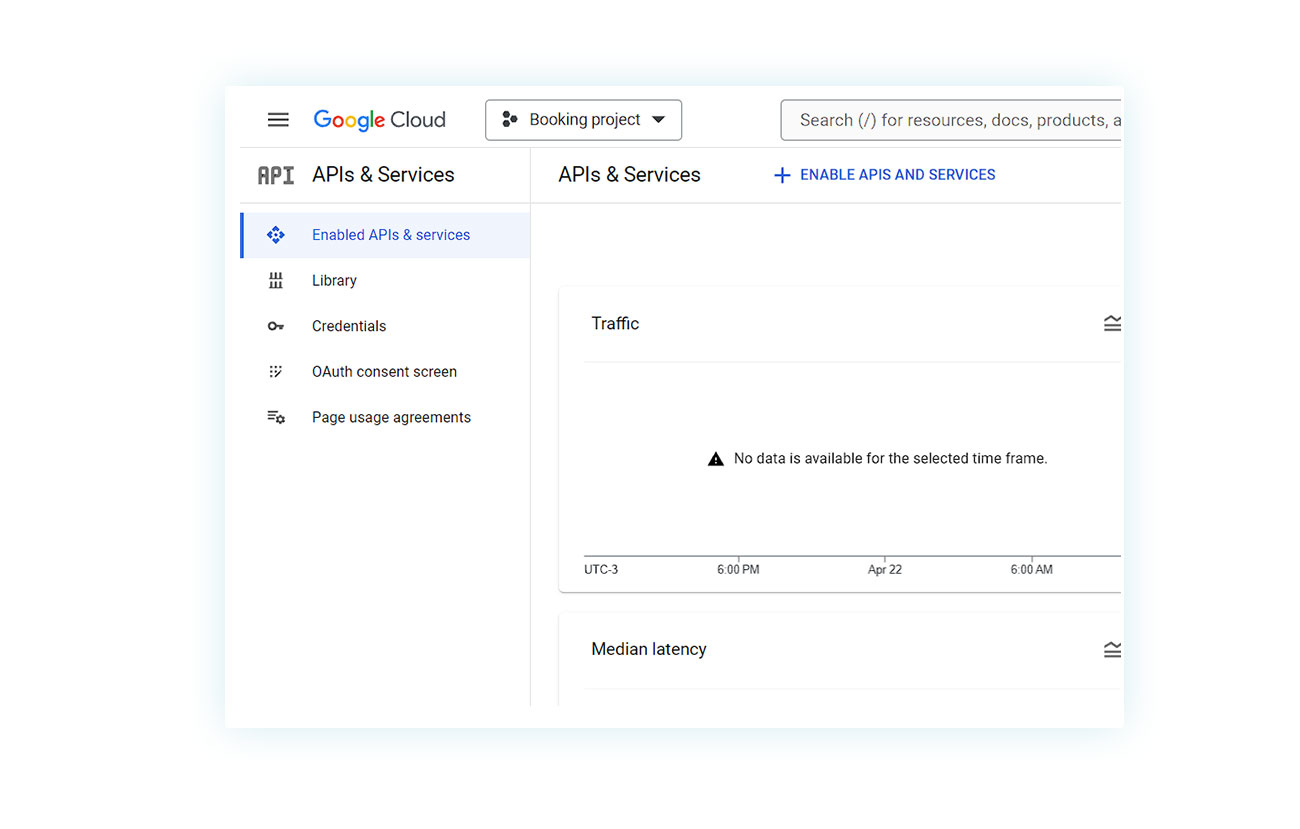Click the Enabled APIs & services icon
The image size is (1300, 829).
tap(276, 235)
